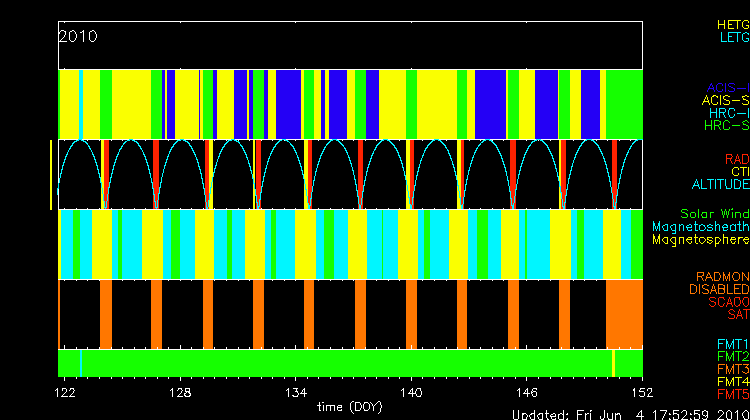Click the ALTITUDE legend label
The image size is (750, 420).
click(x=720, y=185)
